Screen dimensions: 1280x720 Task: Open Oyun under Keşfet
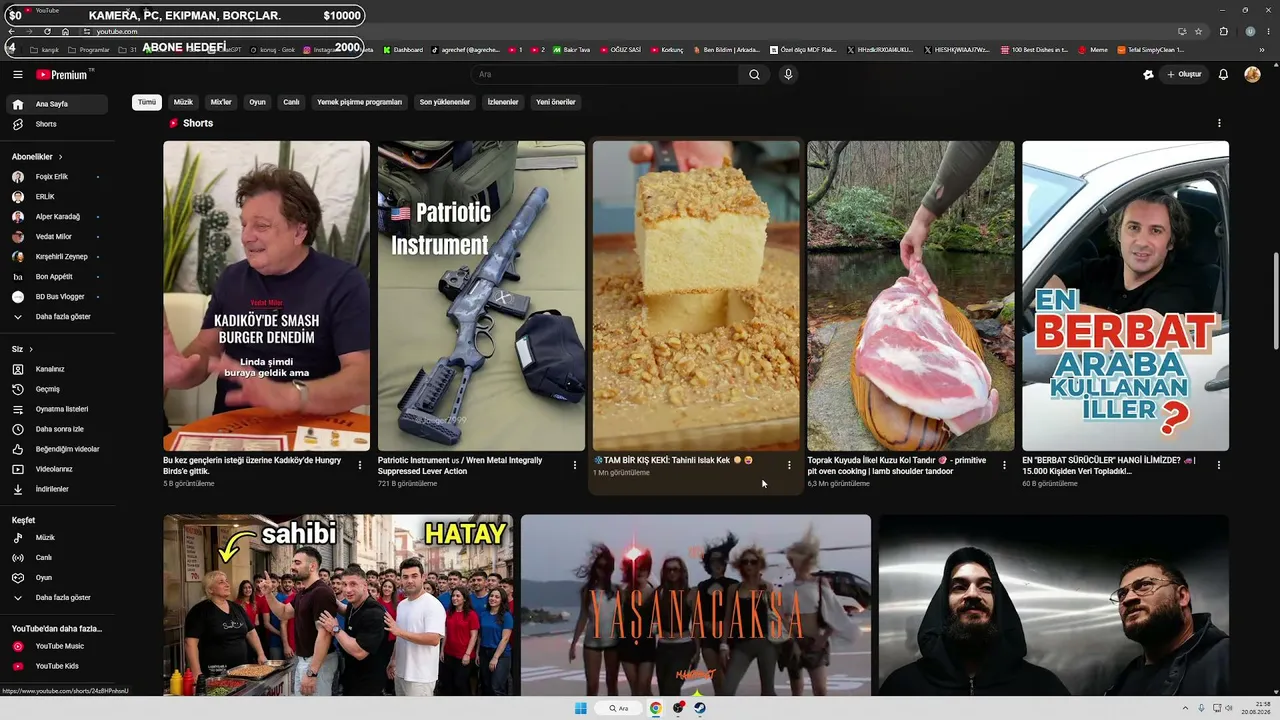56,578
